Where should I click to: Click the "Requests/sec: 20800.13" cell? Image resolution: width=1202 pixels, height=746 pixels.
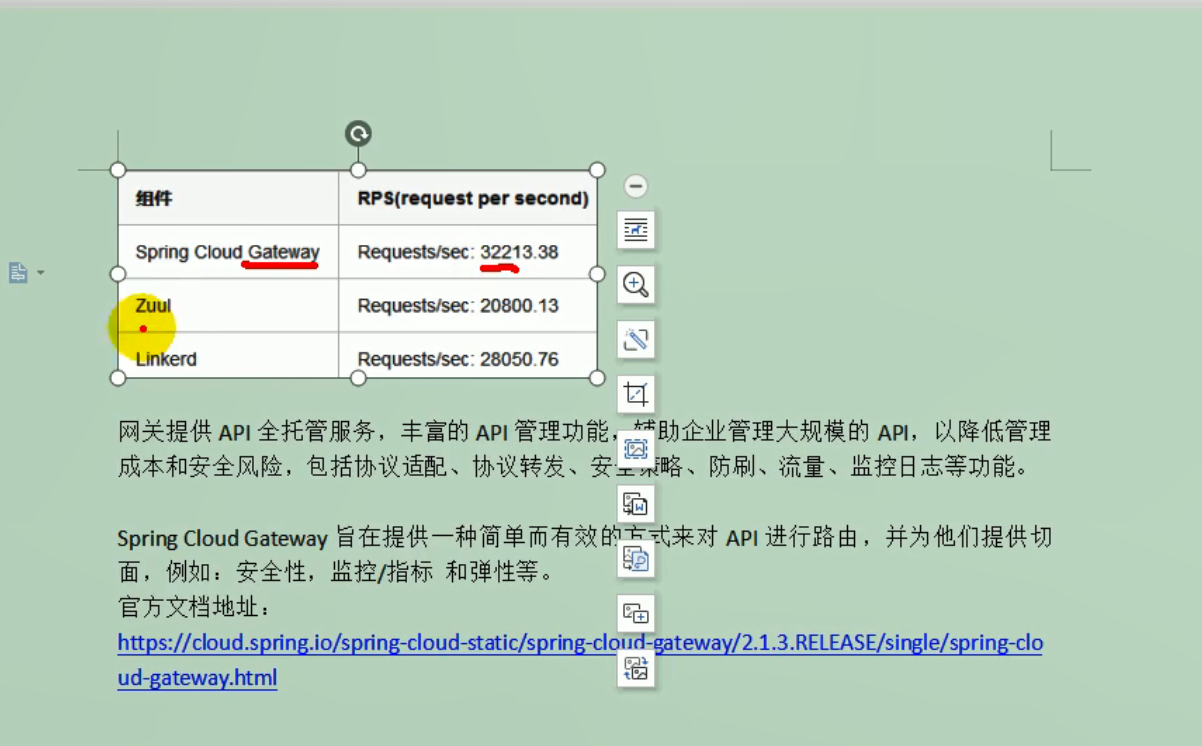coord(468,306)
